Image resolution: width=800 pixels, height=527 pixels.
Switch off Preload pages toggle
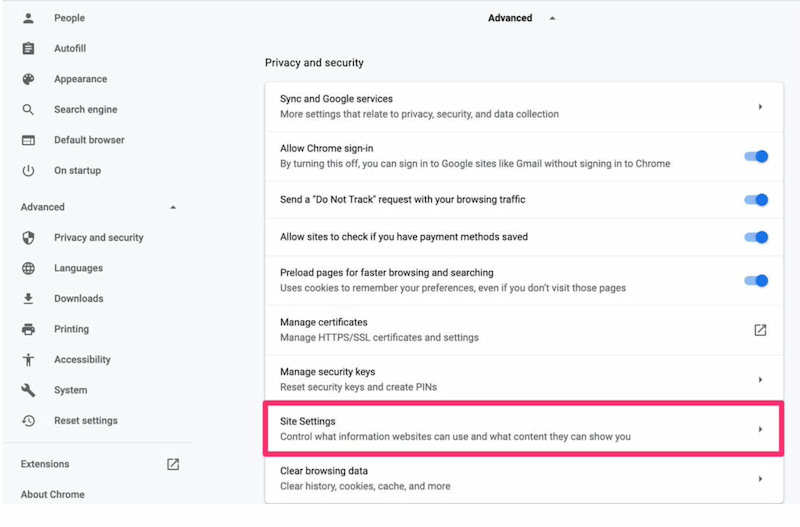(x=756, y=280)
